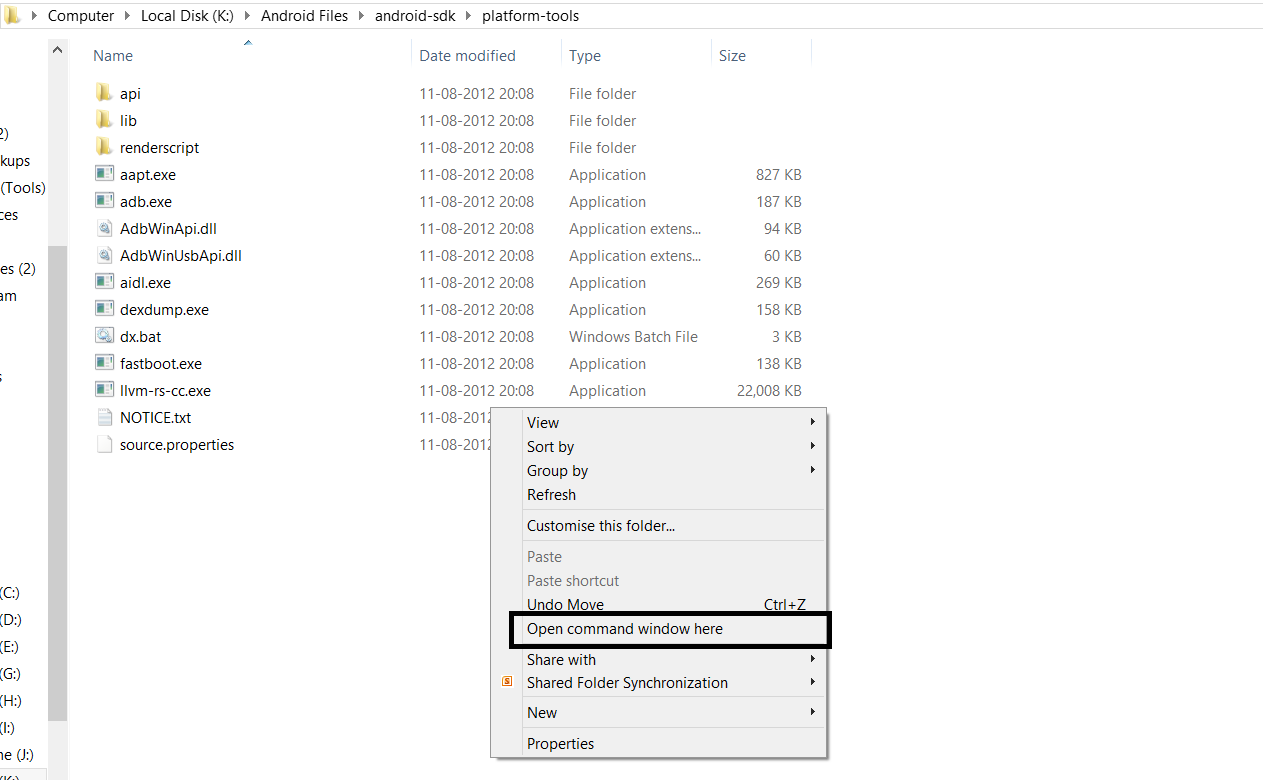Select the dexdump.exe application icon
This screenshot has width=1263, height=780.
[x=105, y=309]
